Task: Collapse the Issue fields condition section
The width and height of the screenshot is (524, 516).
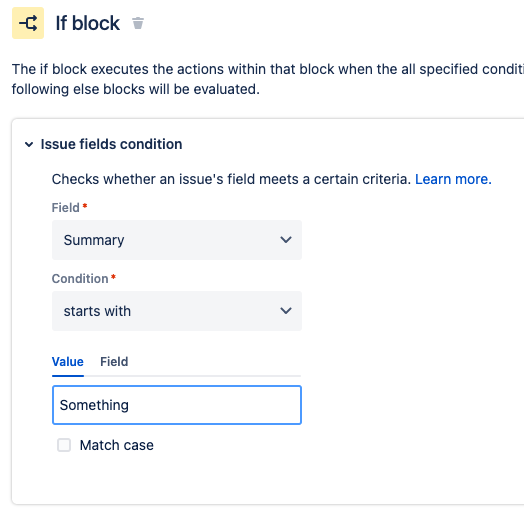Action: tap(29, 144)
